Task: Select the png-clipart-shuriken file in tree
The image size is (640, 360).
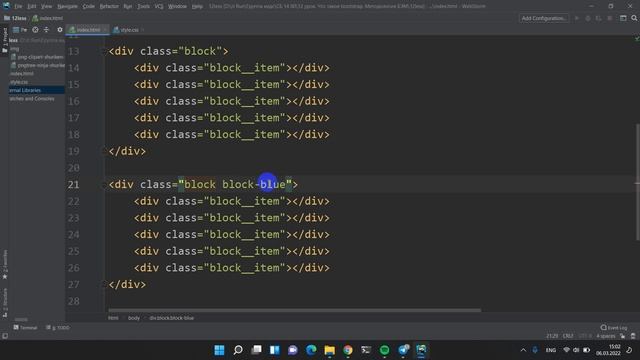Action: tap(38, 57)
